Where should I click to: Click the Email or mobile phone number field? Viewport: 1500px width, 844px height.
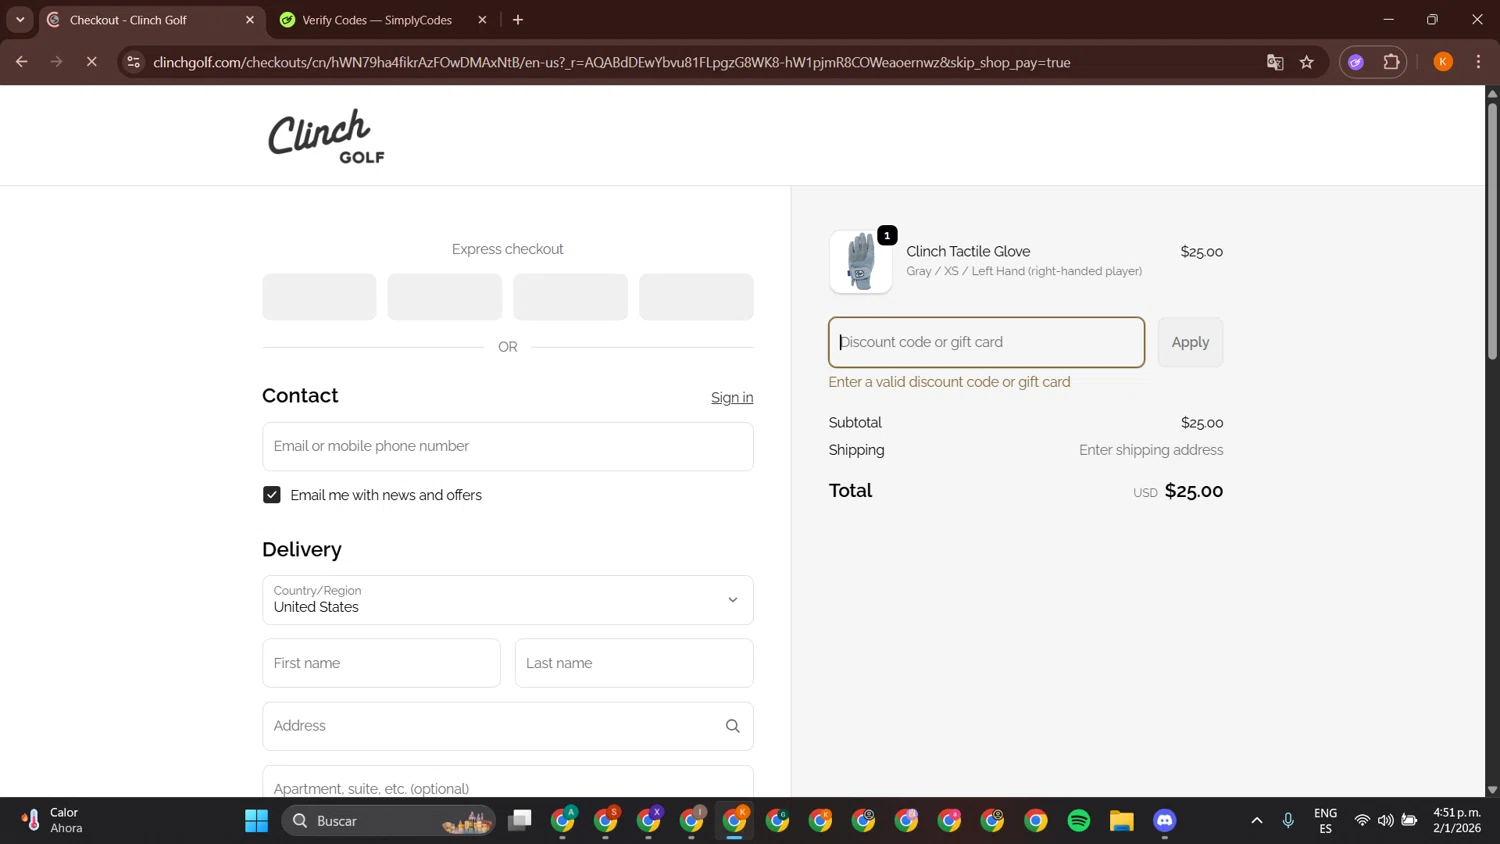[x=508, y=446]
